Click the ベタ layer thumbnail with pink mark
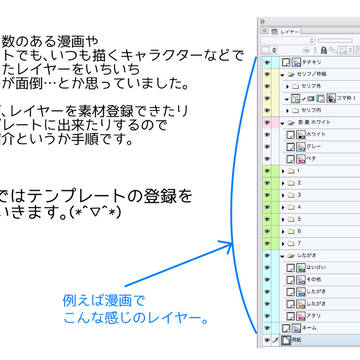Viewport: 360px width, 360px height. (x=301, y=159)
